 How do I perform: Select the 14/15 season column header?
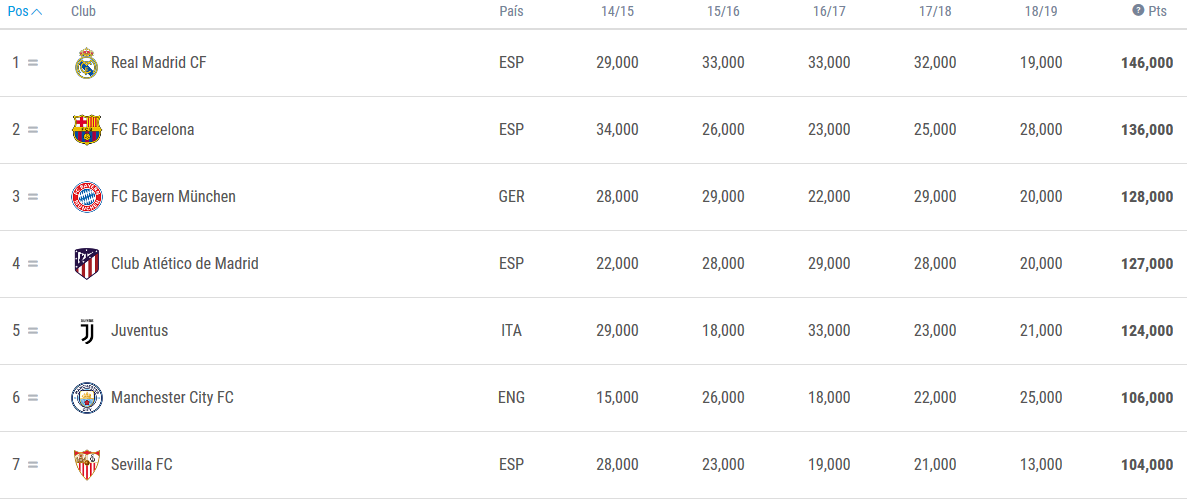tap(617, 11)
